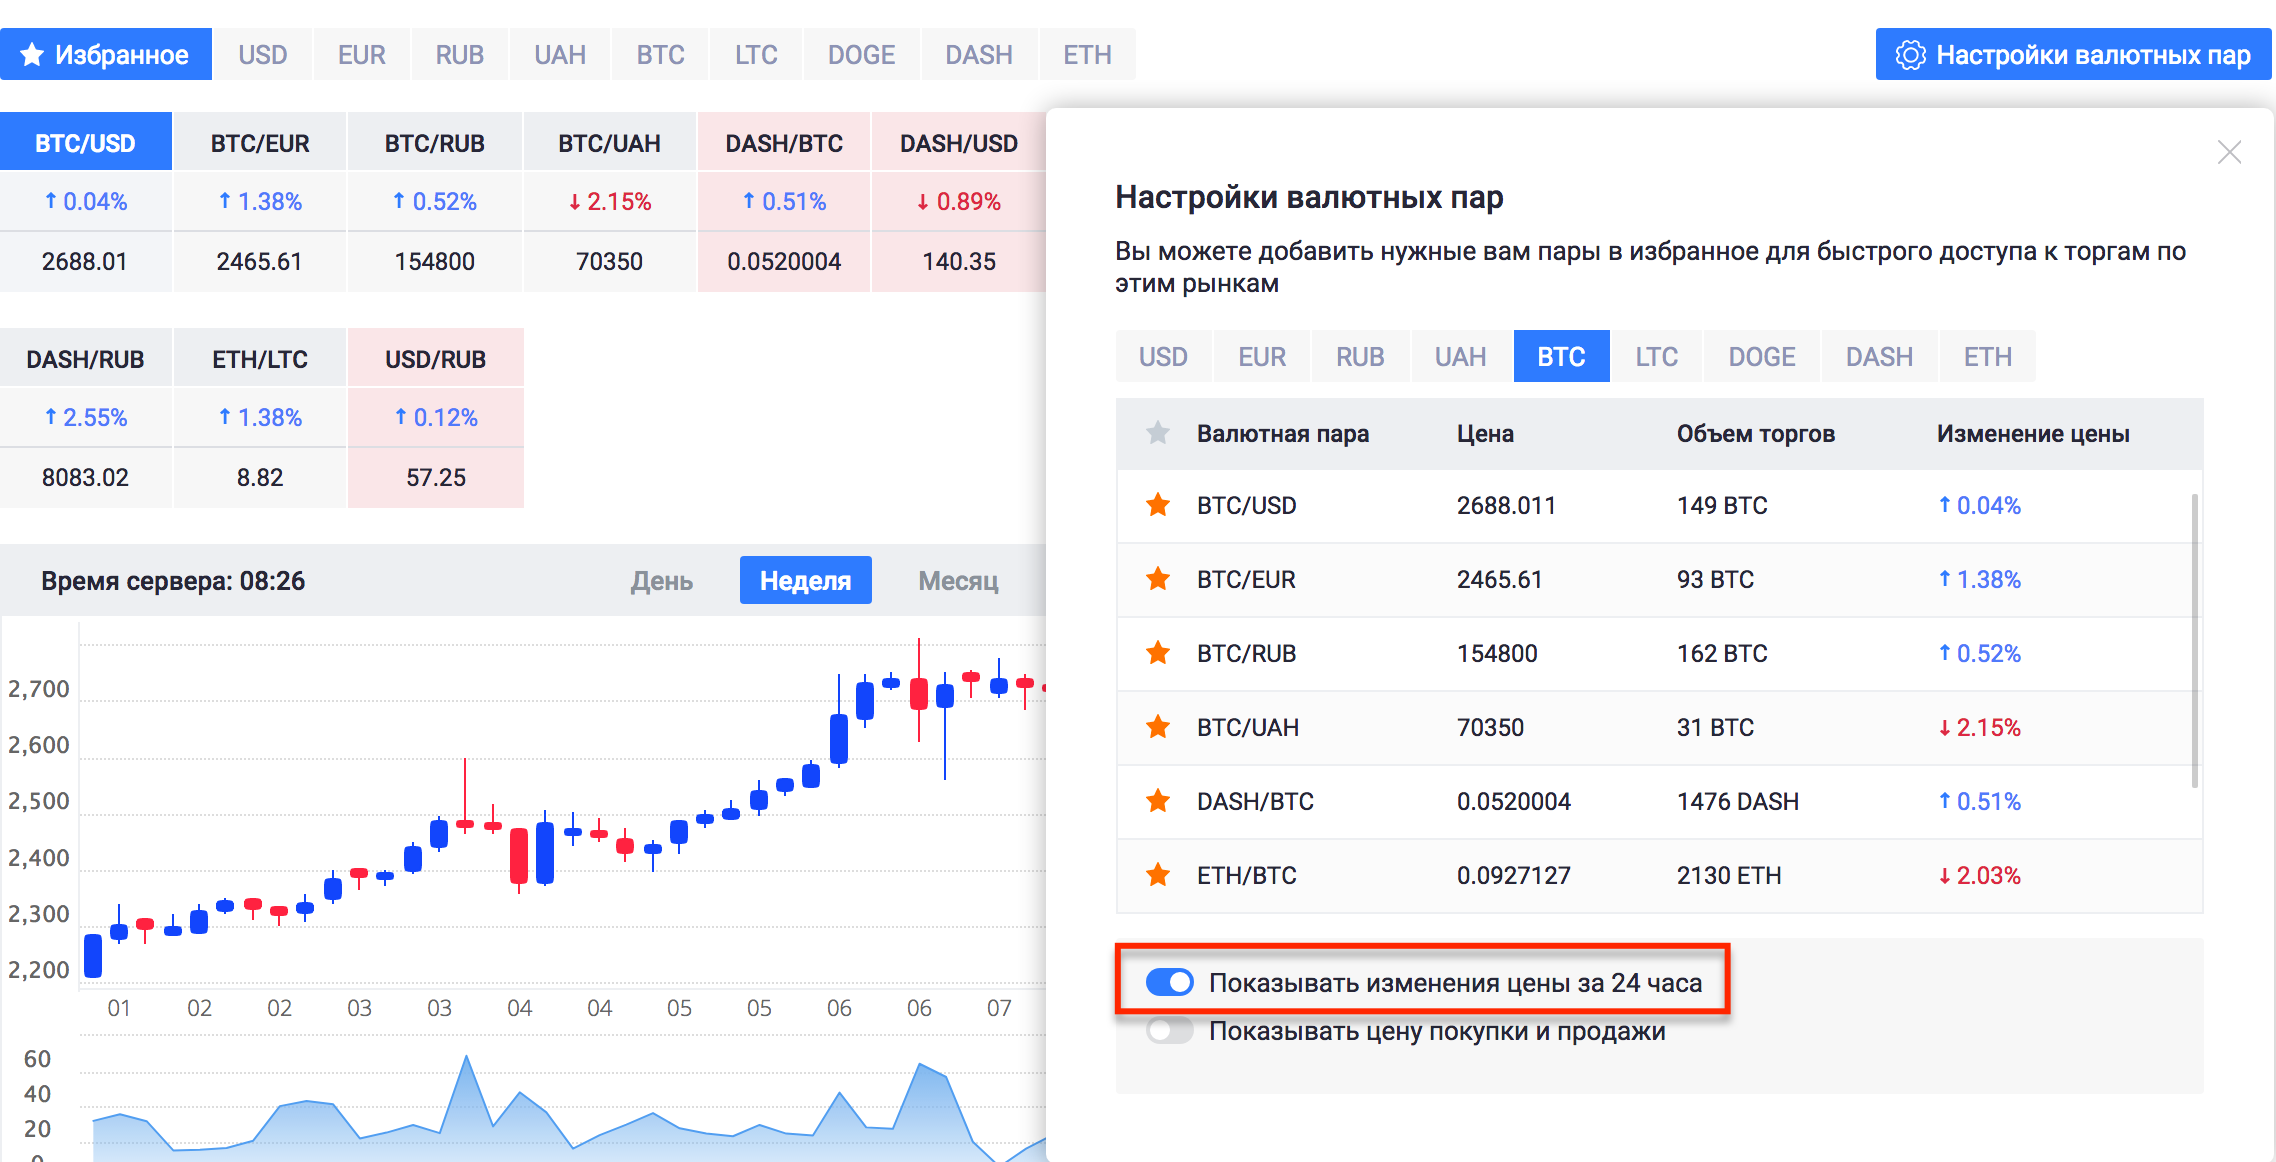Select the USD/RUB pair tile

pyautogui.click(x=436, y=418)
